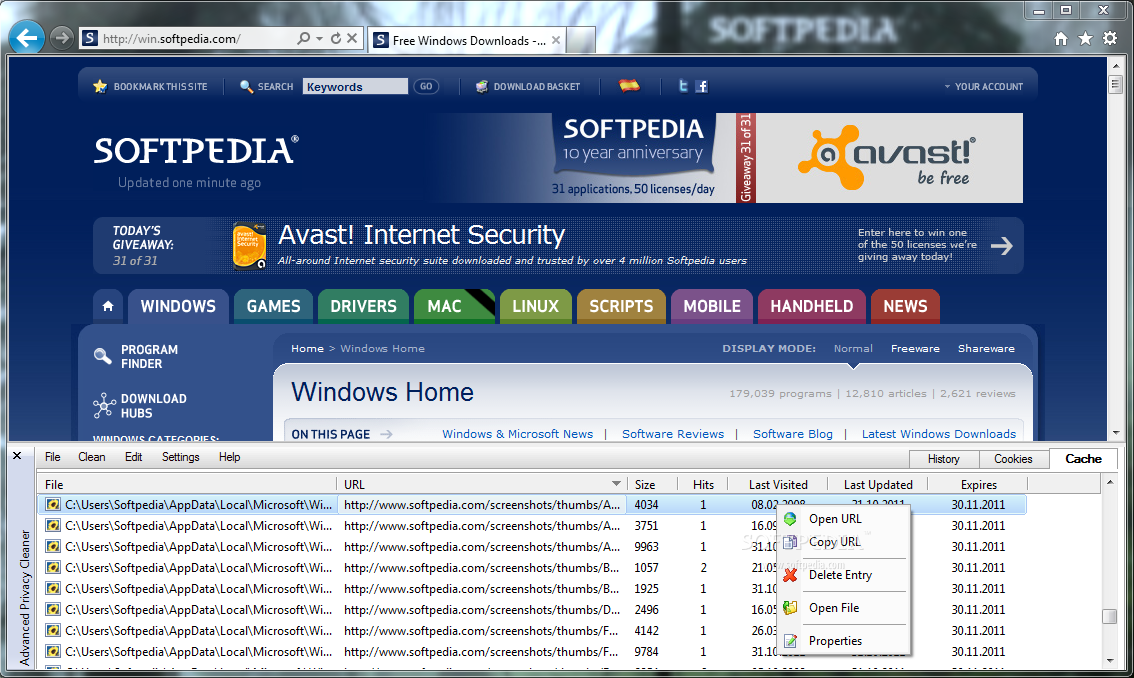Click the browser address bar URL
Image resolution: width=1134 pixels, height=678 pixels.
pyautogui.click(x=172, y=39)
